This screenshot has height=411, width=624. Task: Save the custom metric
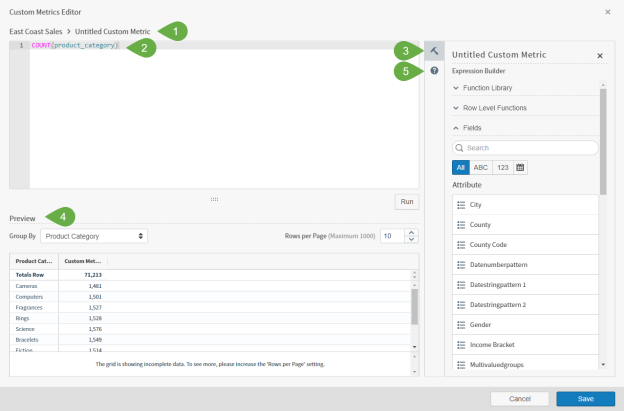click(x=585, y=398)
